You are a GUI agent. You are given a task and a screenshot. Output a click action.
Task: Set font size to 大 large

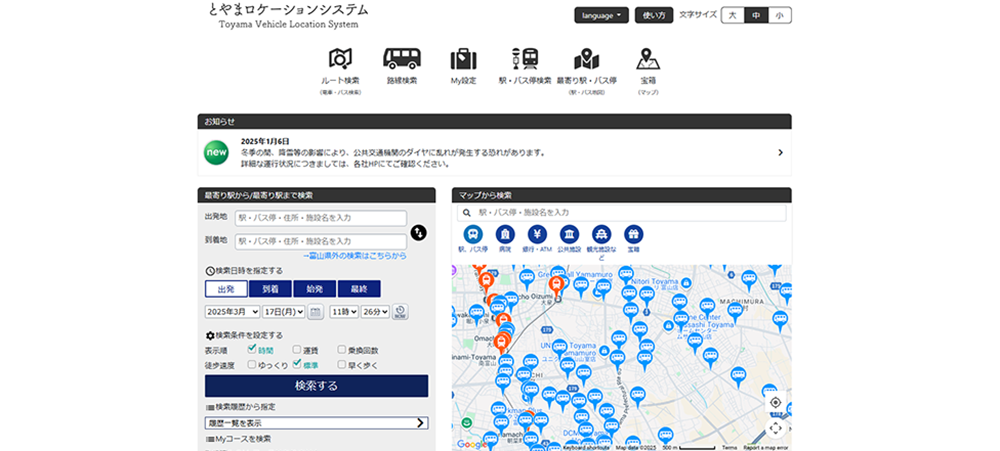coord(732,15)
